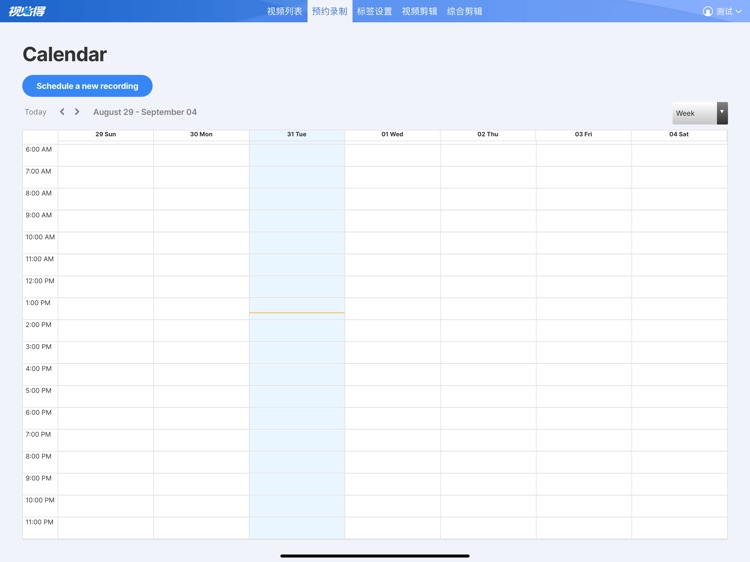Click Schedule a new recording button
750x562 pixels.
pyautogui.click(x=88, y=86)
